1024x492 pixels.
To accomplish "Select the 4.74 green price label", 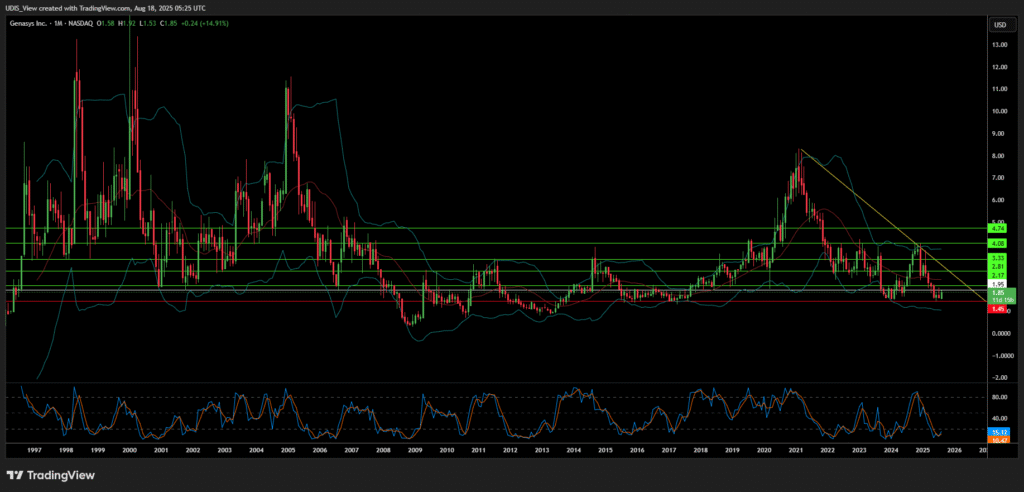I will point(998,229).
